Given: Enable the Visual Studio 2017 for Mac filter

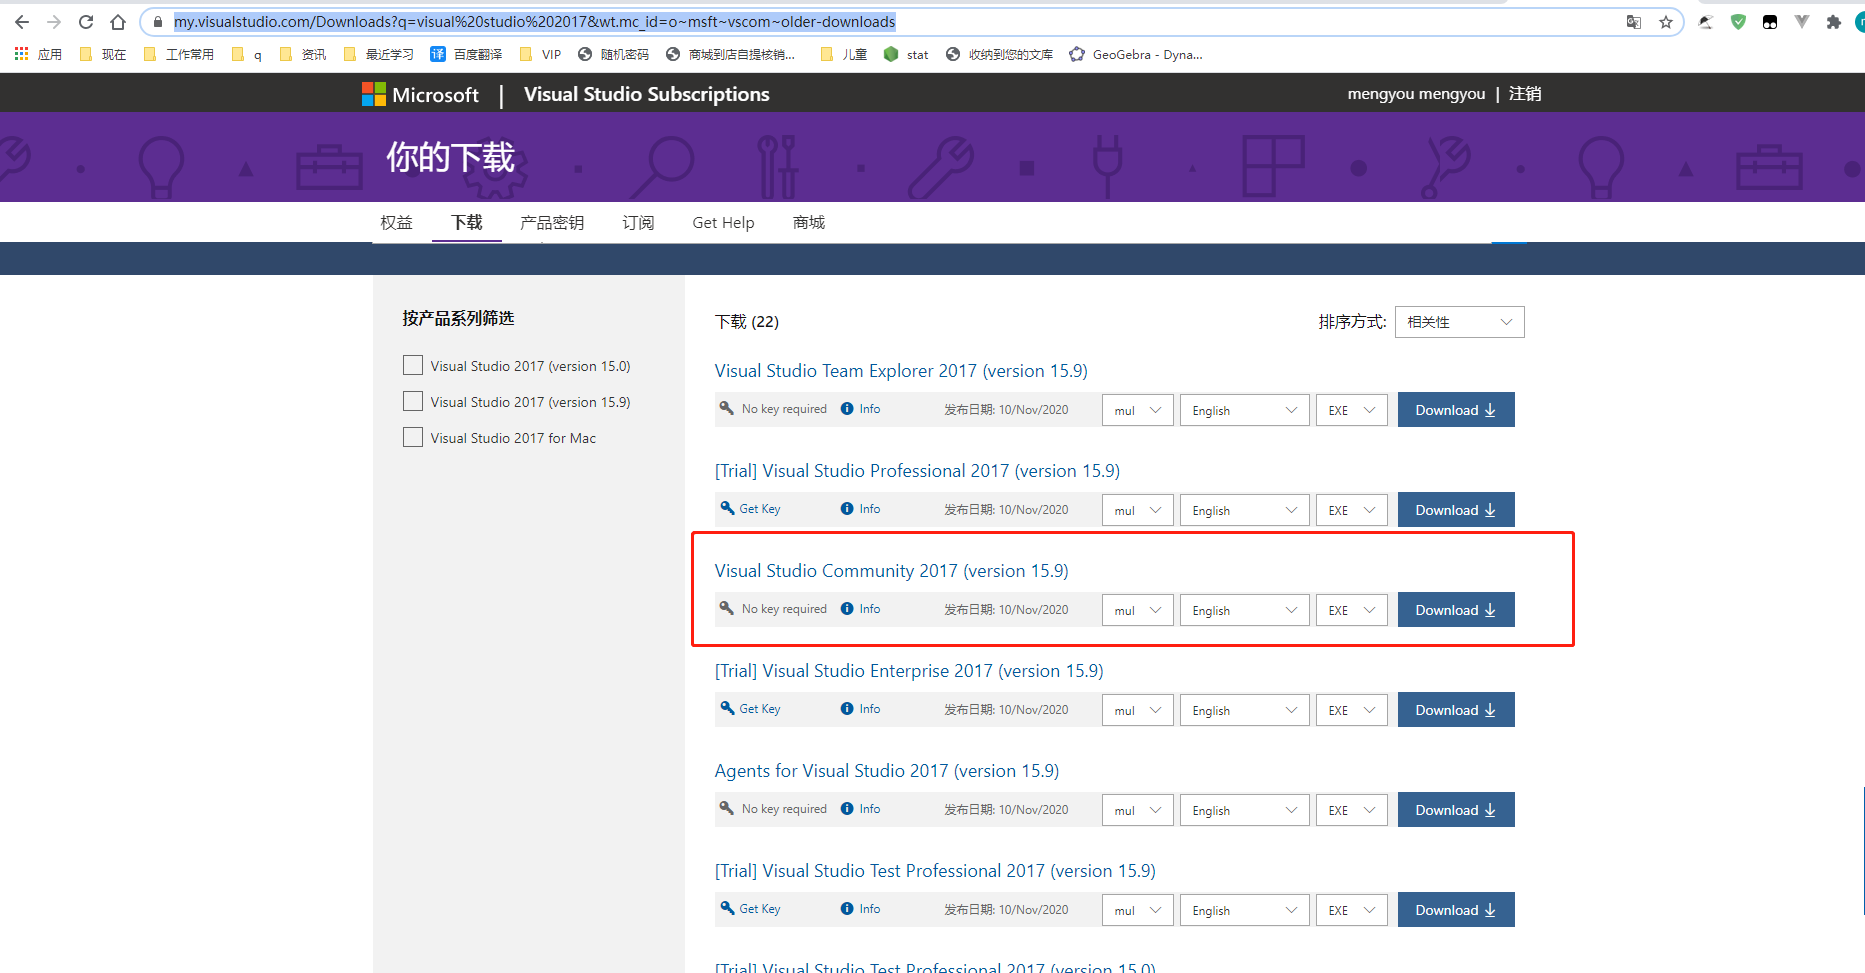Looking at the screenshot, I should [x=412, y=437].
